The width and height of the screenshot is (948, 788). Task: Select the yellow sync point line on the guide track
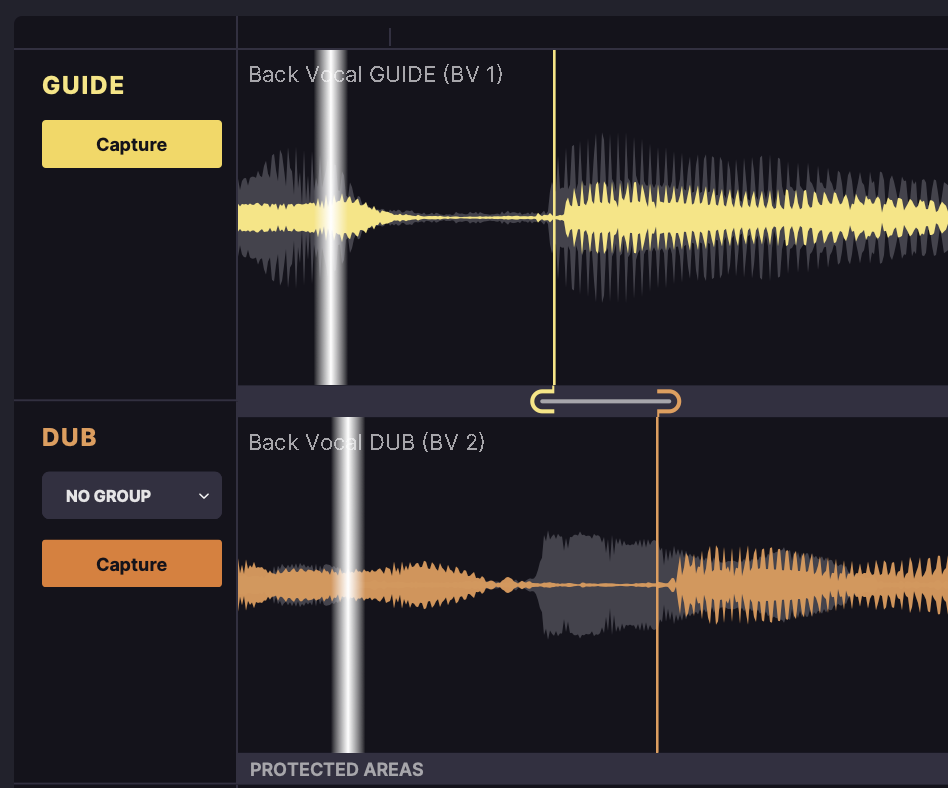click(x=556, y=220)
